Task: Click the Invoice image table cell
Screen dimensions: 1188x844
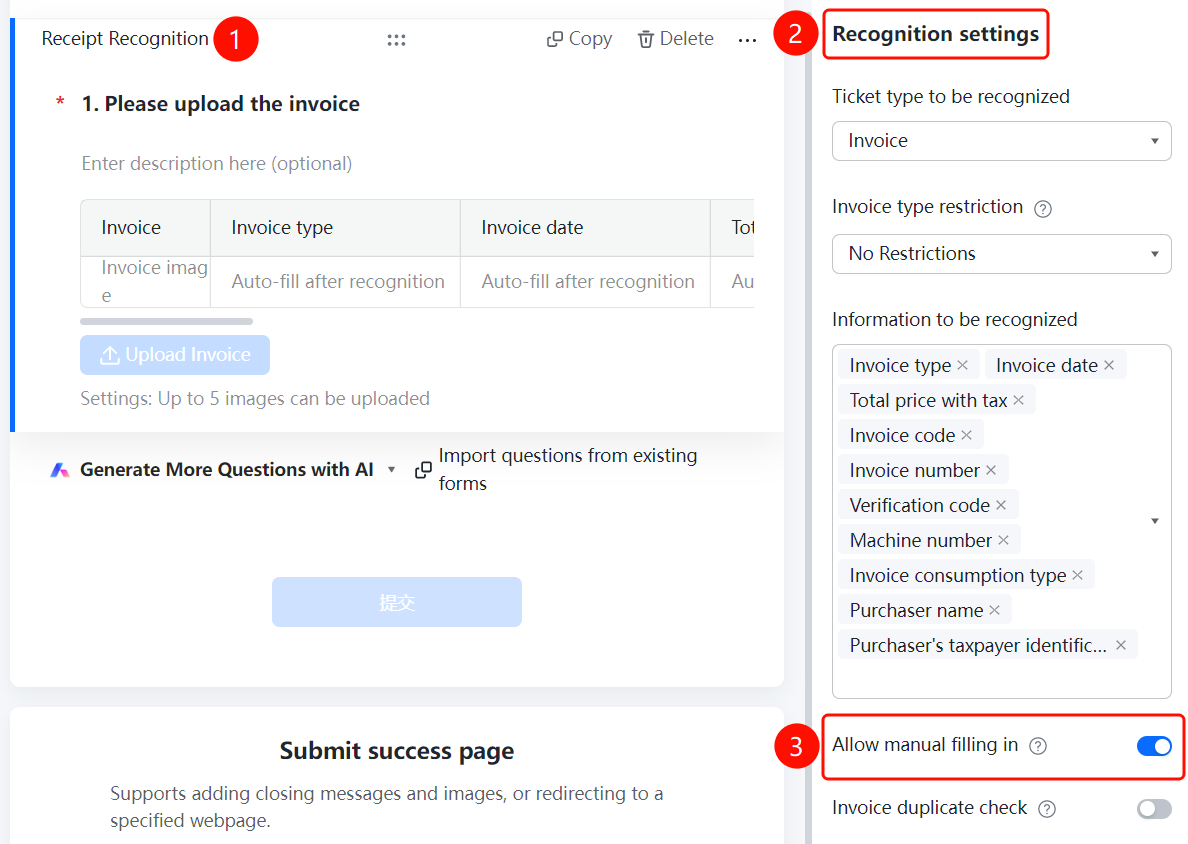Action: coord(145,282)
